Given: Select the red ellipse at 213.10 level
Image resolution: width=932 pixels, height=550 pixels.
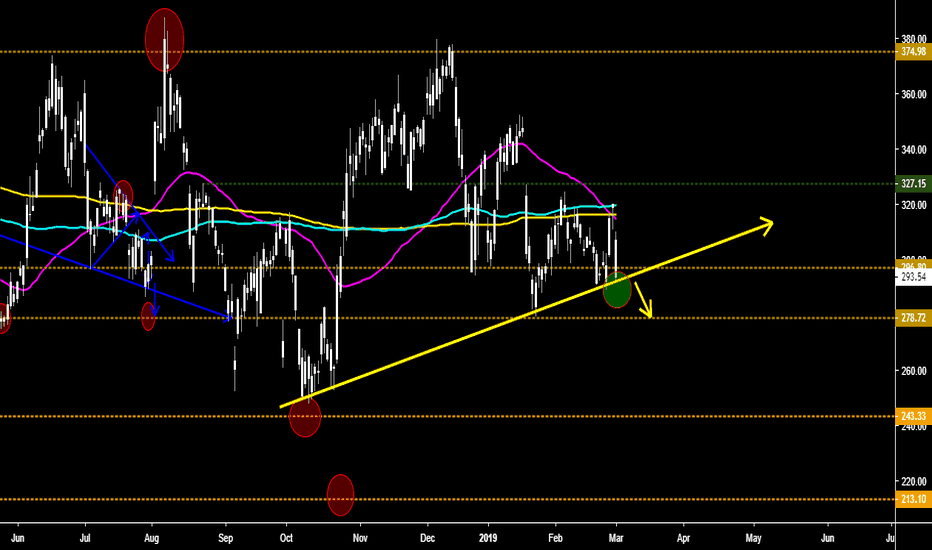Looking at the screenshot, I should click(x=341, y=495).
